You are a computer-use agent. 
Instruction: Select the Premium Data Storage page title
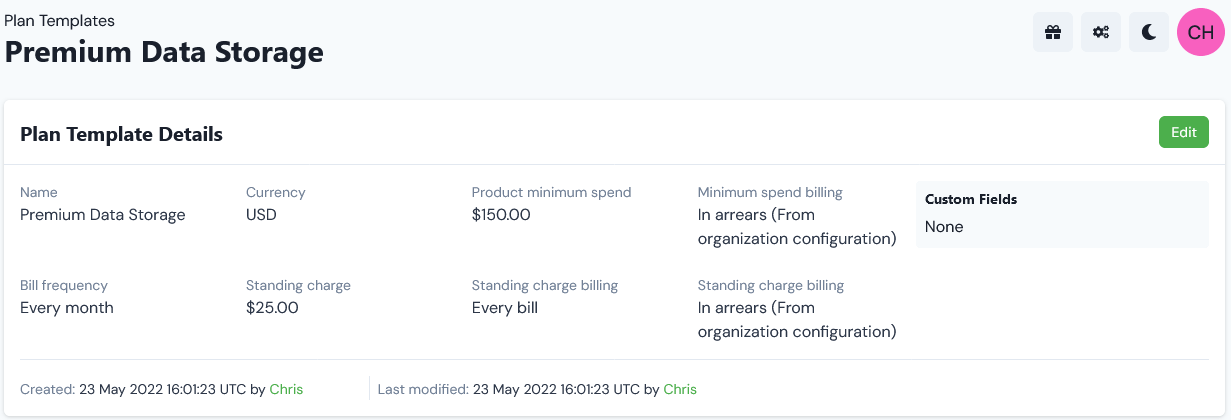click(164, 52)
